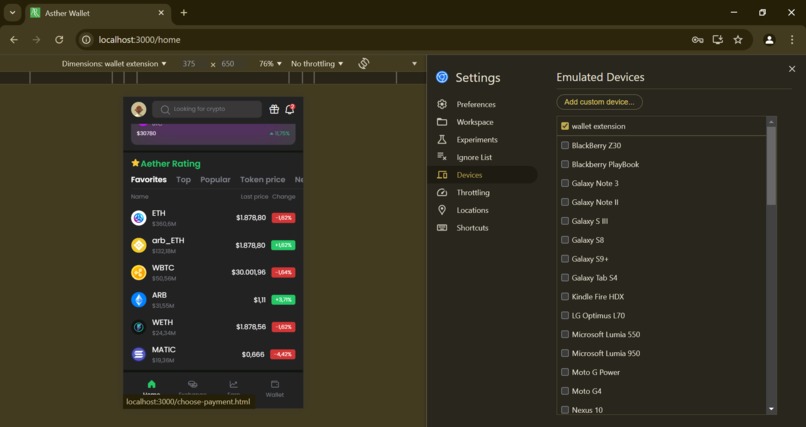Enable the Galaxy S III device
Image resolution: width=806 pixels, height=427 pixels.
point(565,221)
